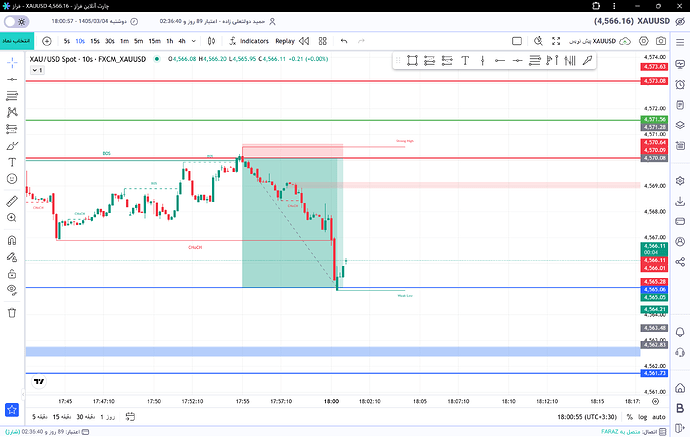690x437 pixels.
Task: Open alerts clock icon in right sidebar
Action: click(x=680, y=84)
